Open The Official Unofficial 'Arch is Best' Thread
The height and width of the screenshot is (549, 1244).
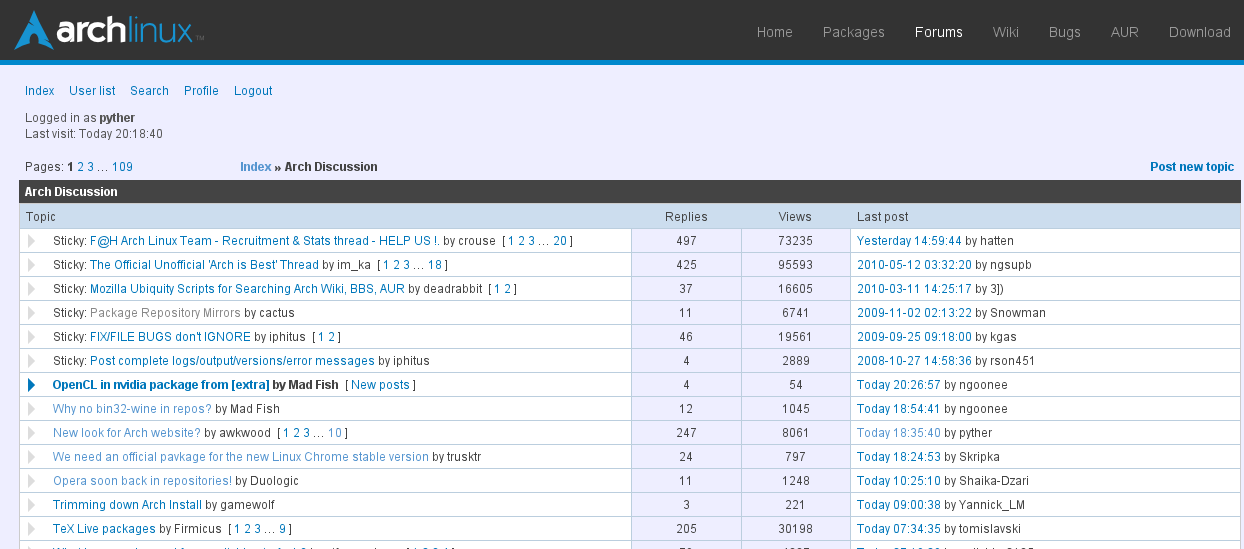204,265
